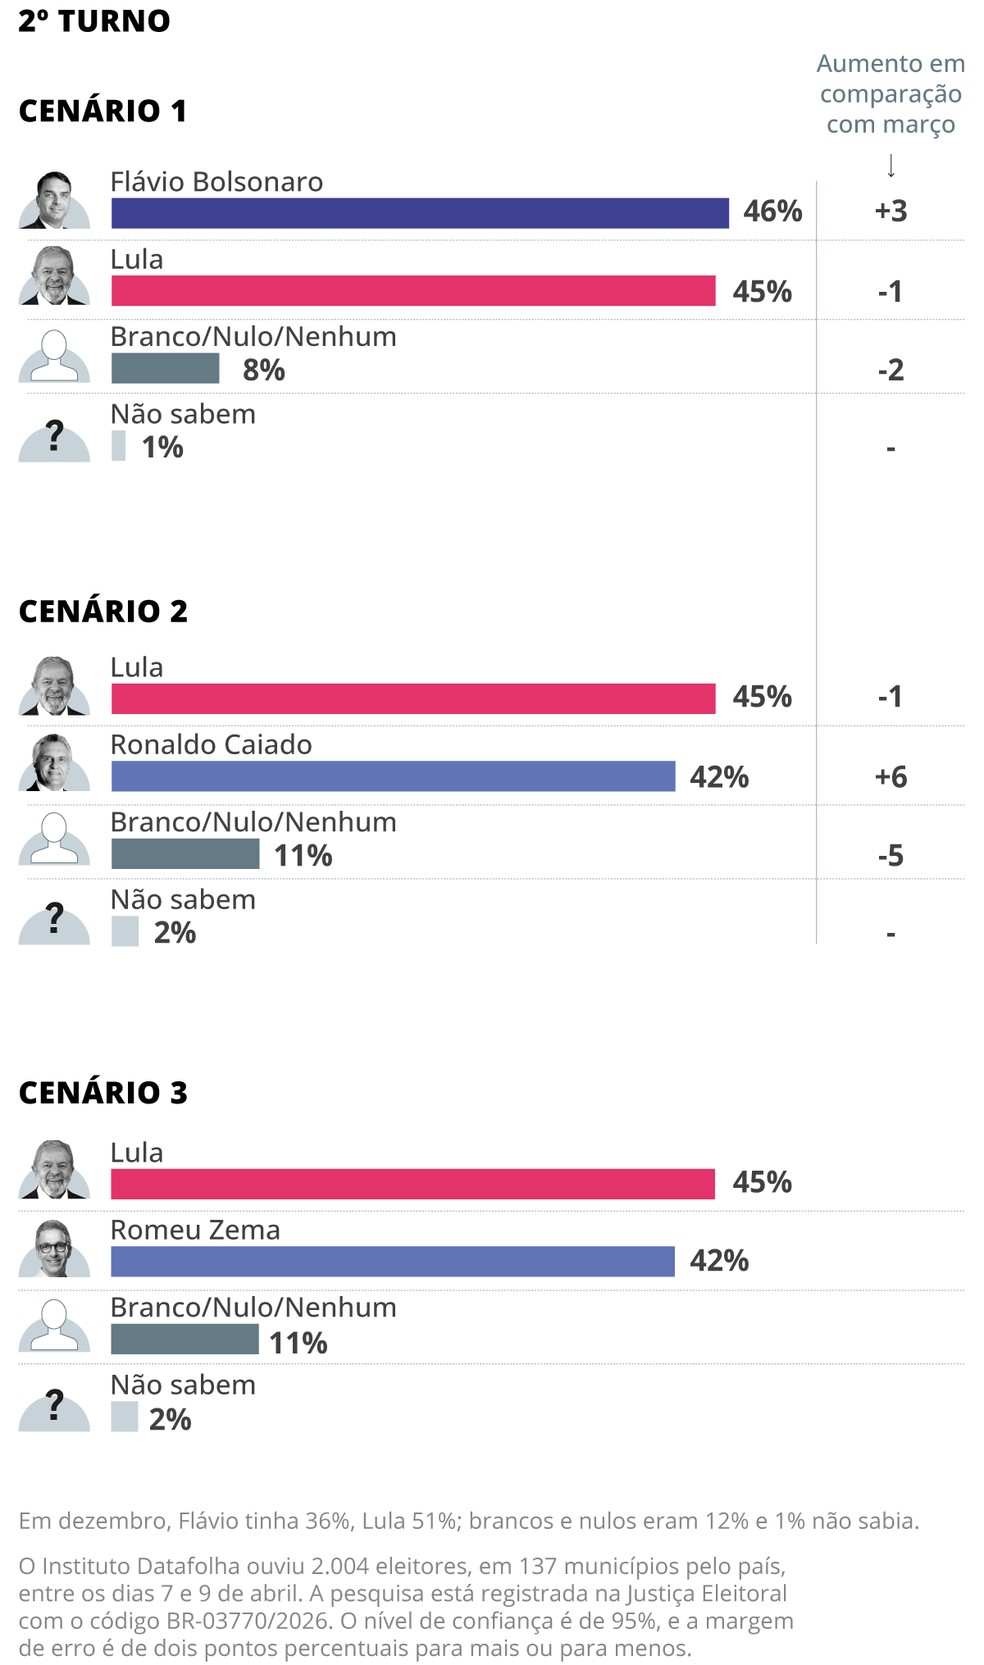Click the blank silhouette icon in Cenário 3
This screenshot has width=984, height=1665.
click(54, 1325)
